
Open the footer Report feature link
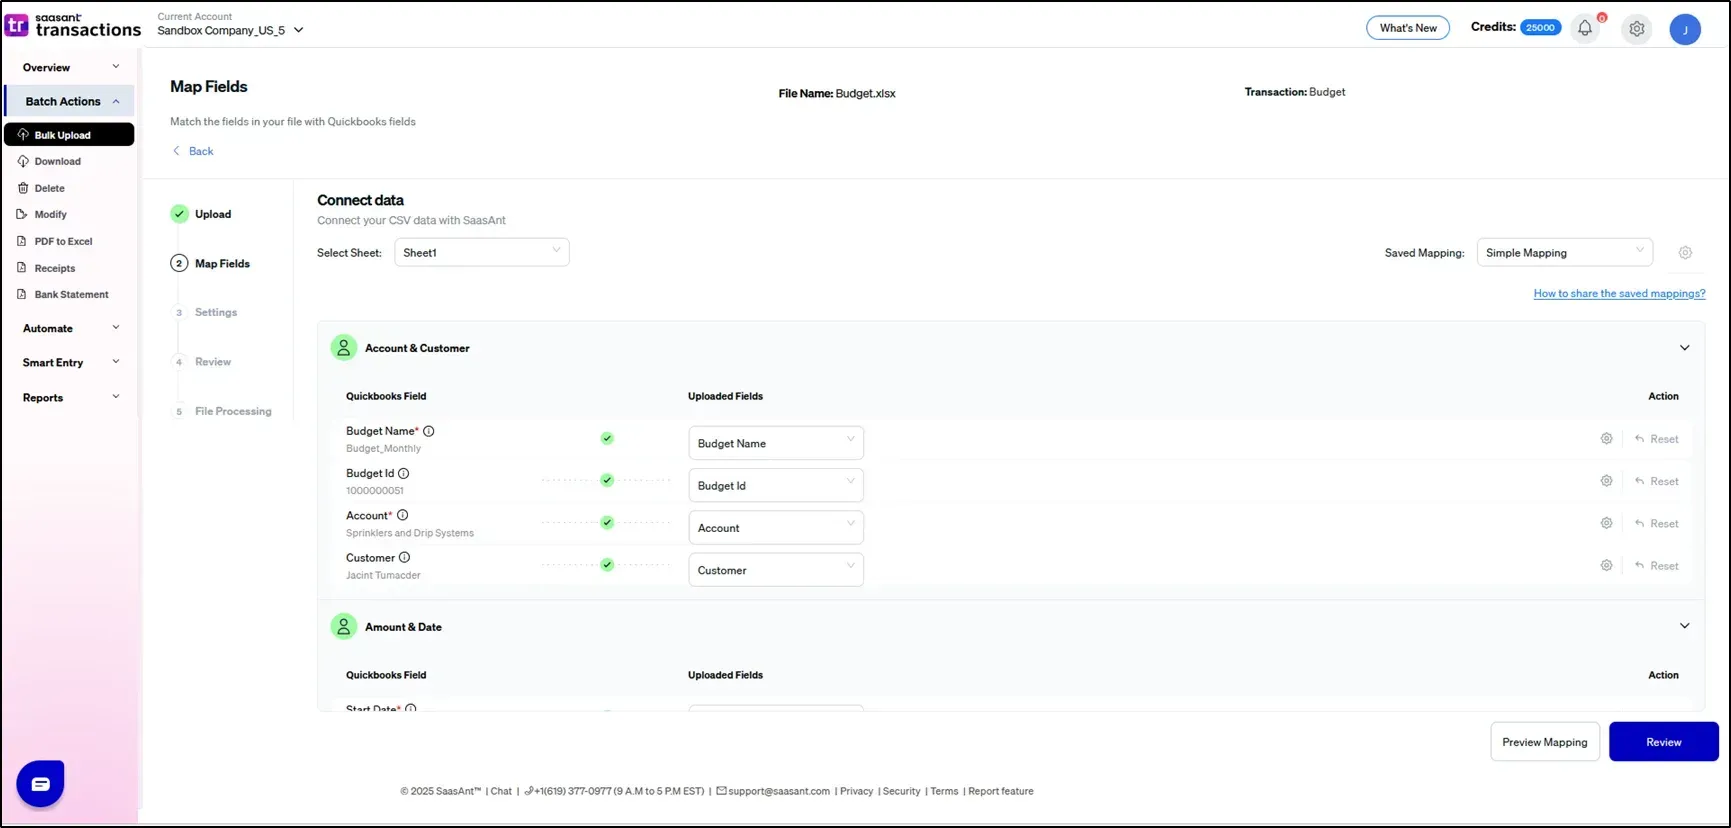click(x=1001, y=791)
